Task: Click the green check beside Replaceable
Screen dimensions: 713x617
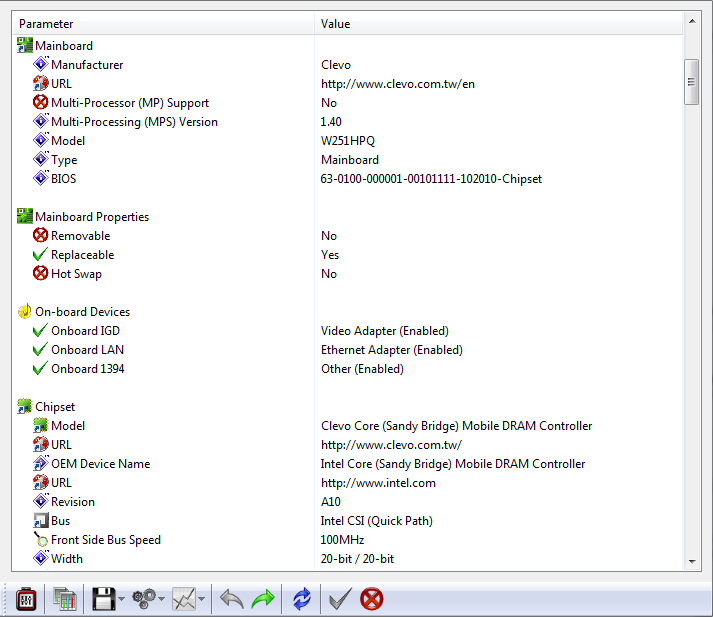Action: pos(40,254)
